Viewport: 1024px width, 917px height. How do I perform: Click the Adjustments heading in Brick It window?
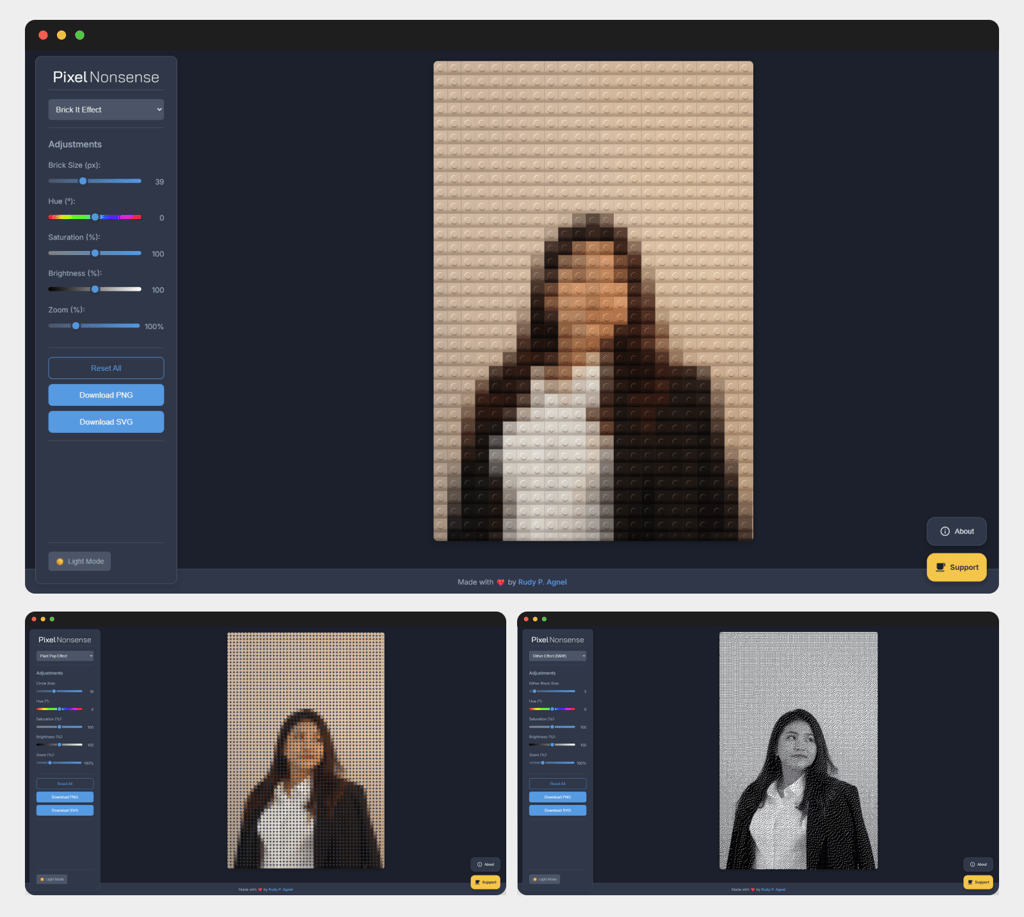[75, 144]
